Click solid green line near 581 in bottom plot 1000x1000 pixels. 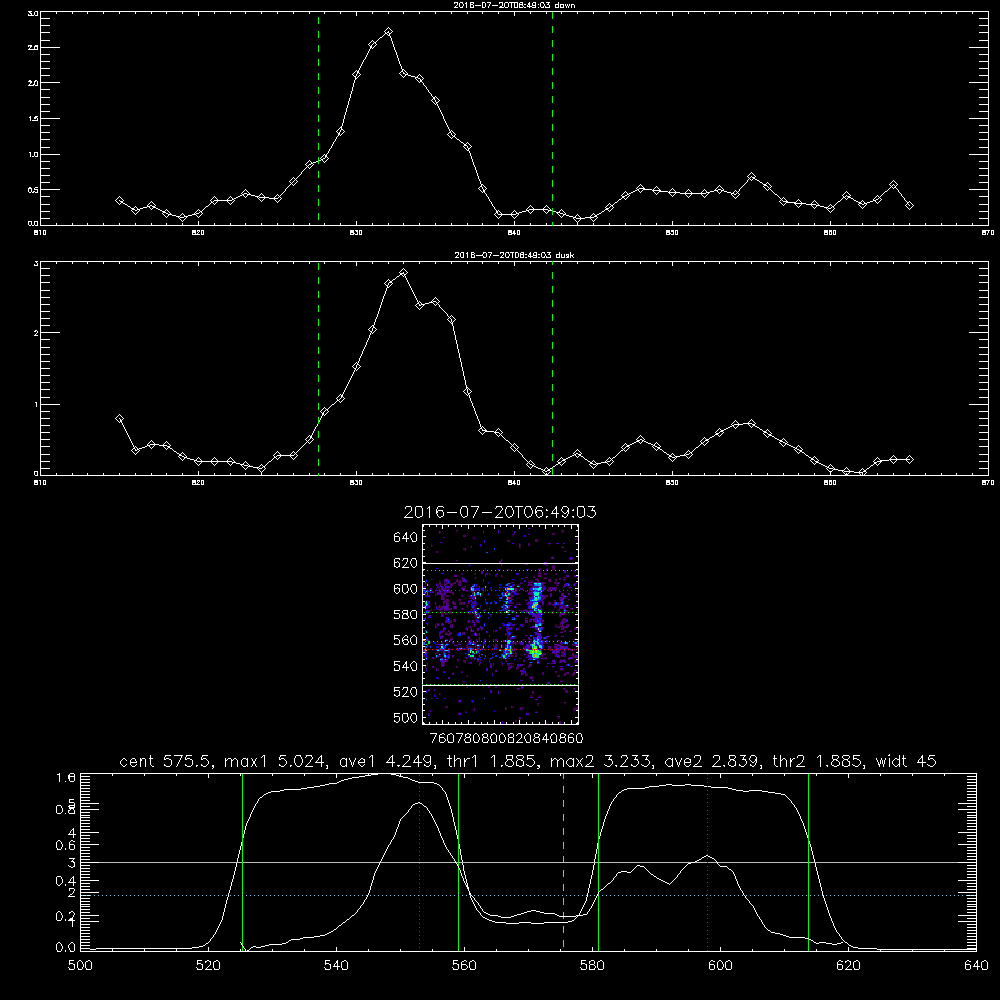pyautogui.click(x=598, y=861)
